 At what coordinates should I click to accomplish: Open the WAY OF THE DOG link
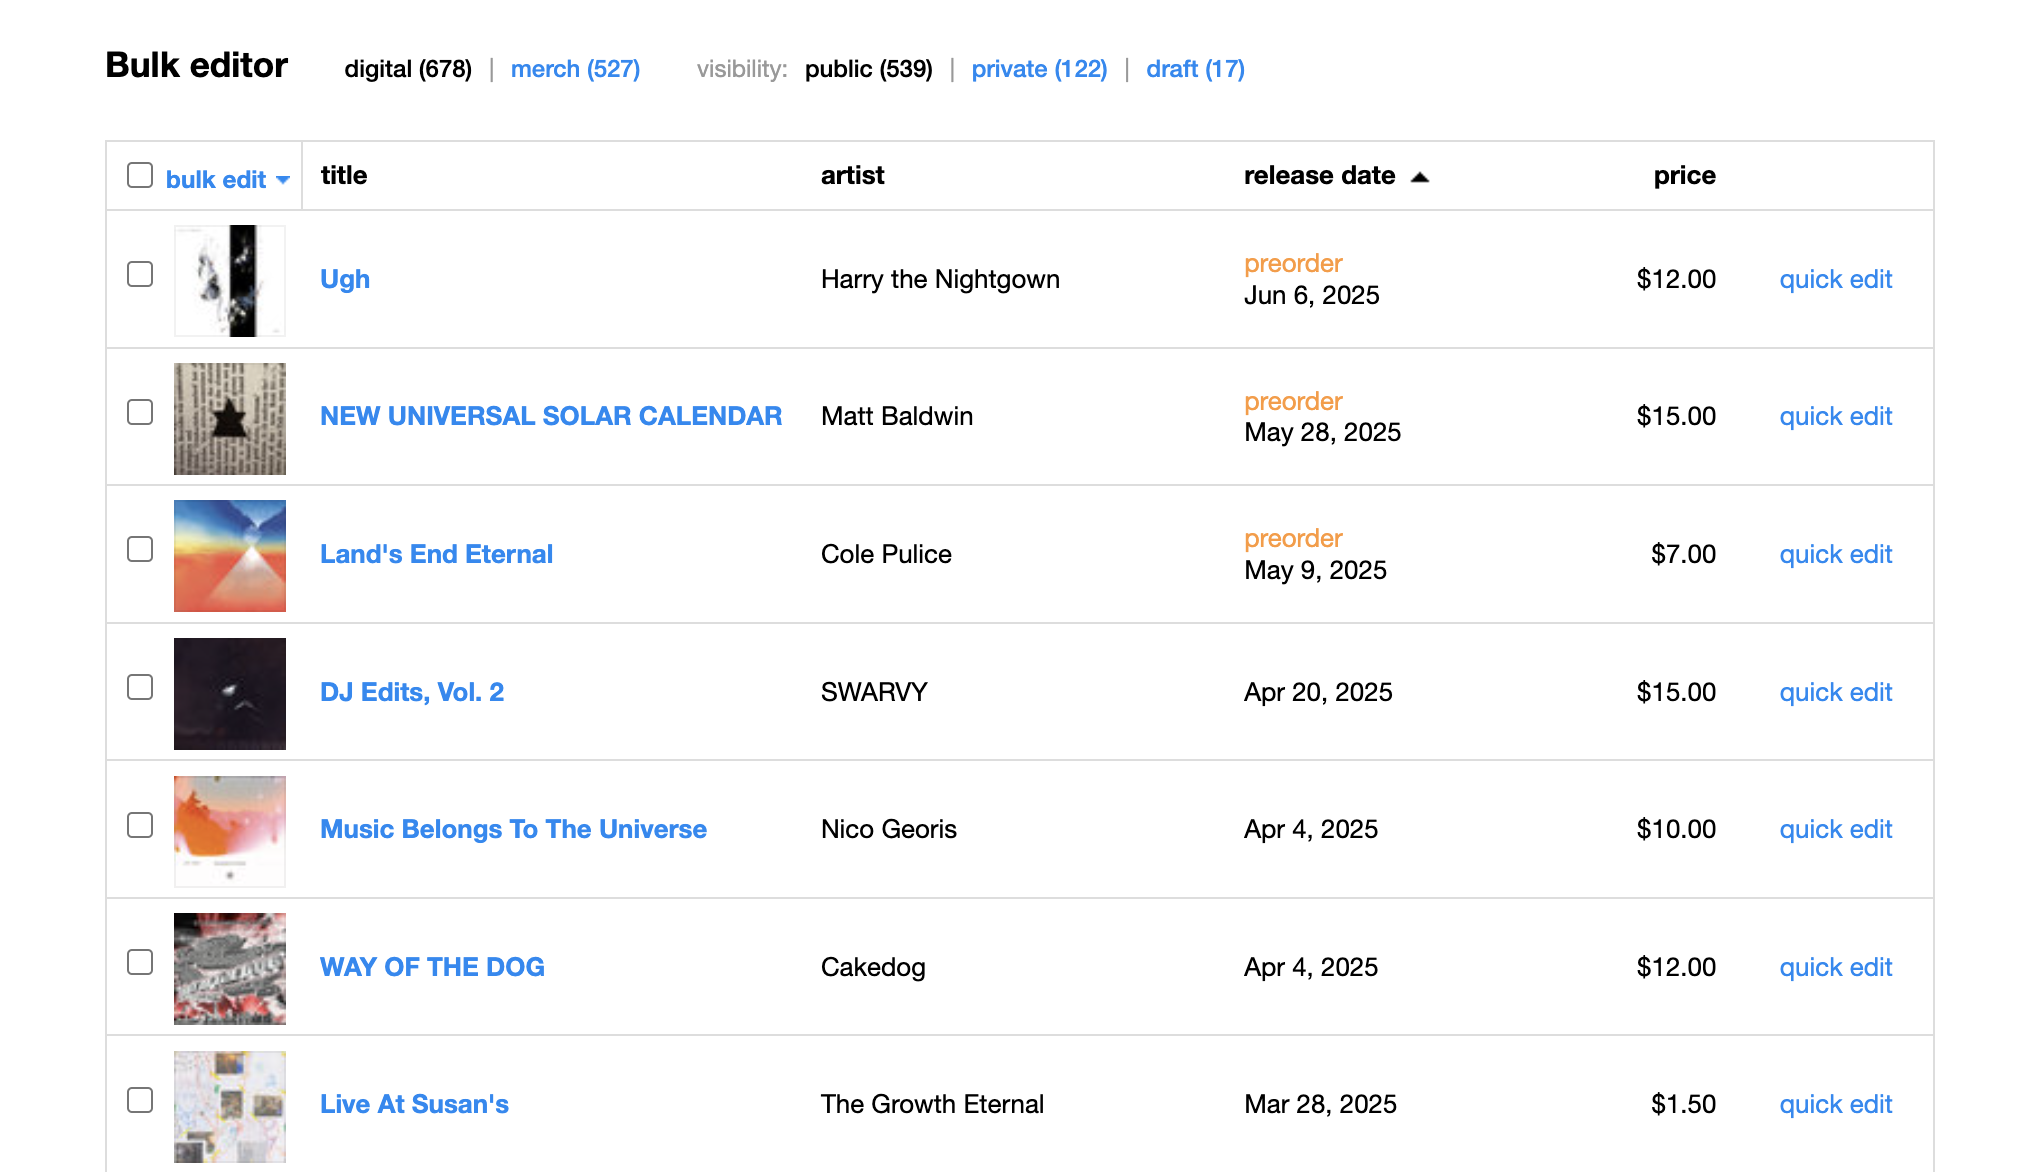[x=432, y=967]
